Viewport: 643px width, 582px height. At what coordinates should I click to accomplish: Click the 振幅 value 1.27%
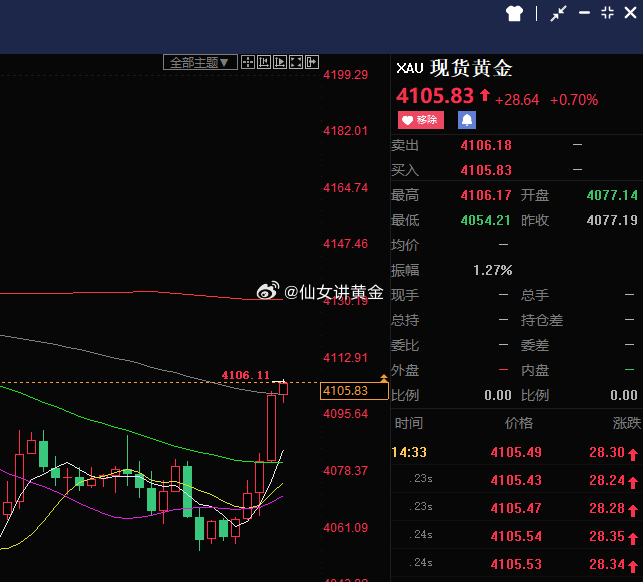[493, 270]
